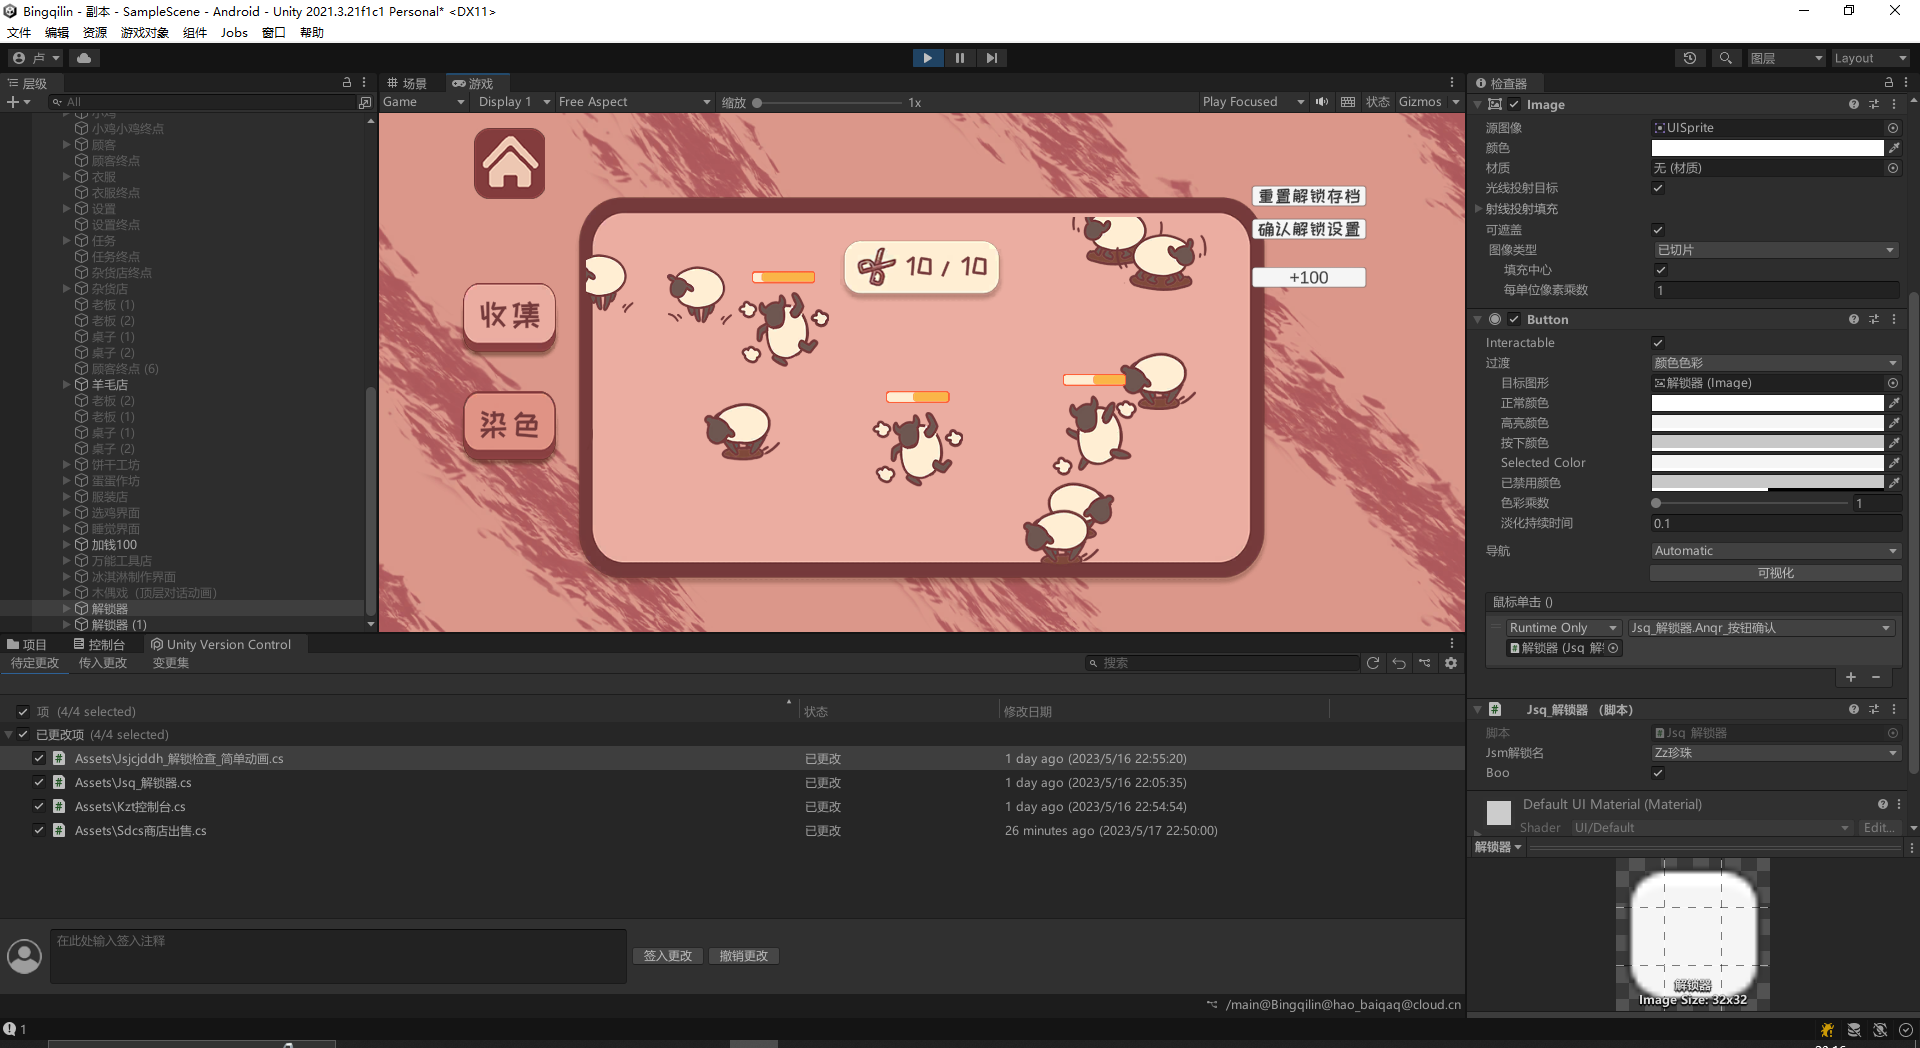1920x1048 pixels.
Task: Switch to the 控制台 Console tab
Action: click(99, 645)
